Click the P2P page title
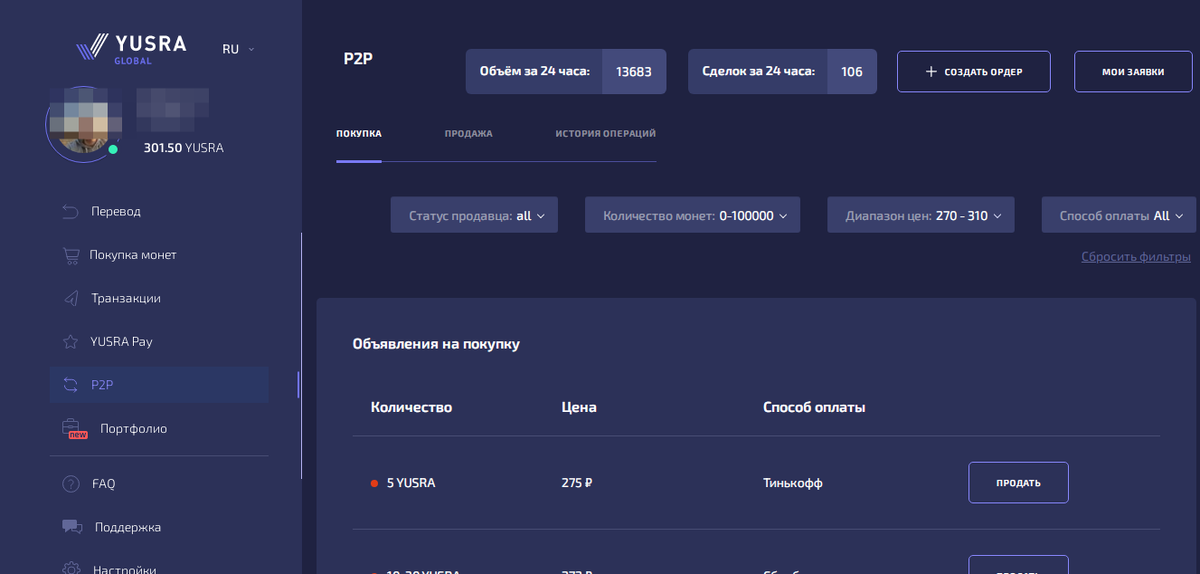 tap(359, 58)
